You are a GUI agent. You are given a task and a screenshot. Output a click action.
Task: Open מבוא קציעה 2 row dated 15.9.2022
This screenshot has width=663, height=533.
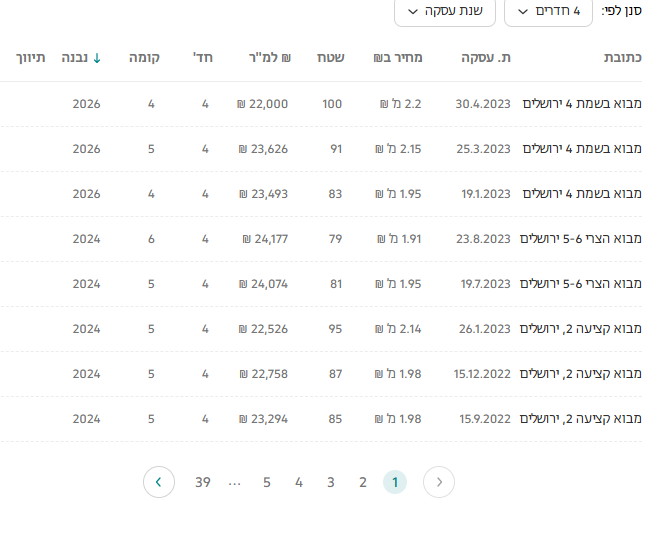click(582, 419)
